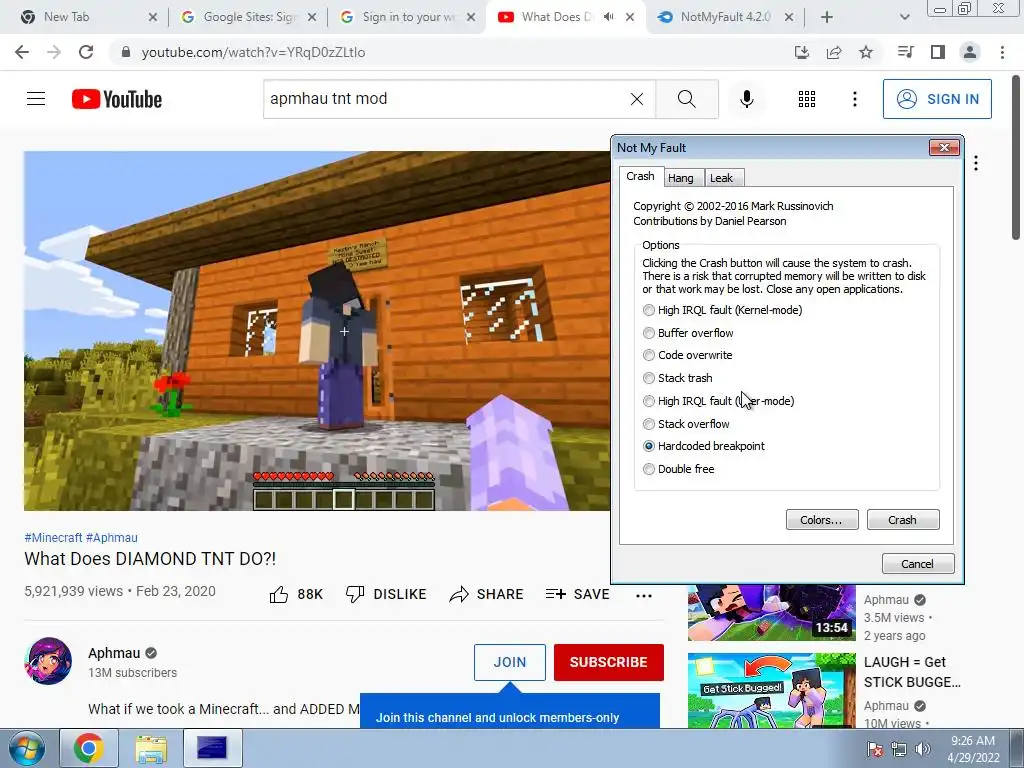Viewport: 1024px width, 768px height.
Task: Click the SAVE to playlist button
Action: (577, 594)
